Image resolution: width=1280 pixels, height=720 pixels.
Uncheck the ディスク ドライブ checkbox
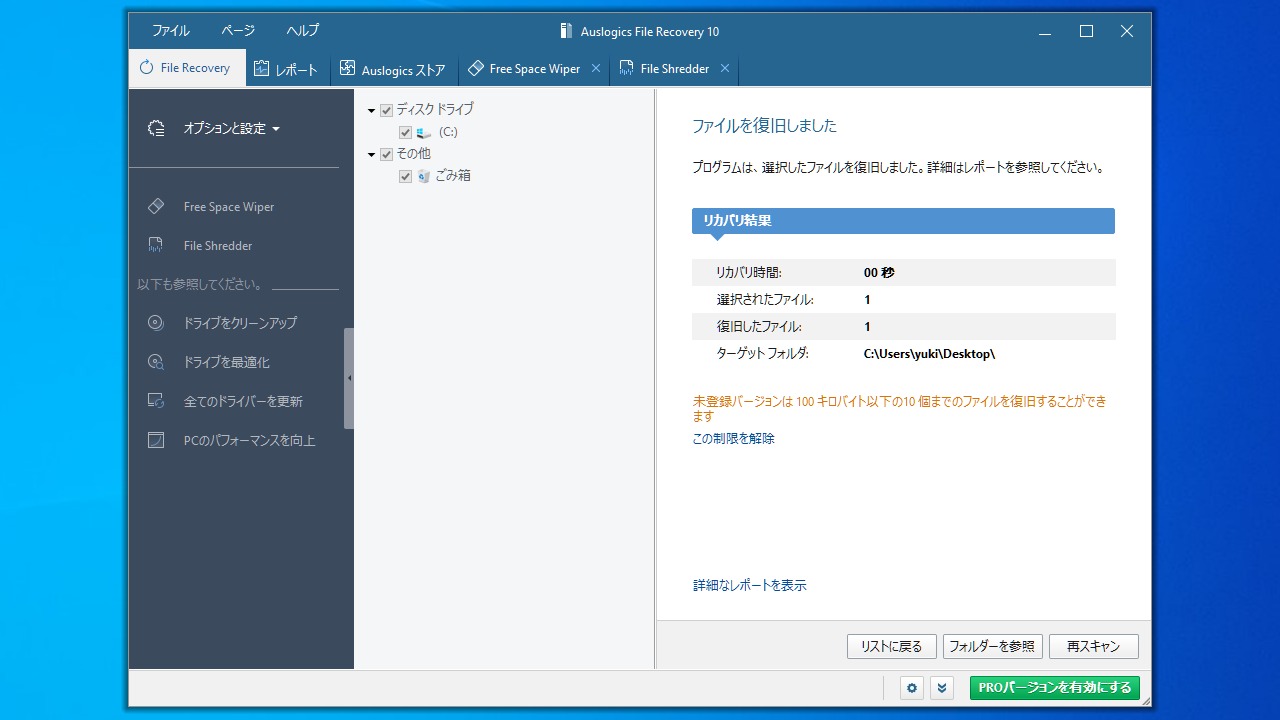[x=387, y=110]
